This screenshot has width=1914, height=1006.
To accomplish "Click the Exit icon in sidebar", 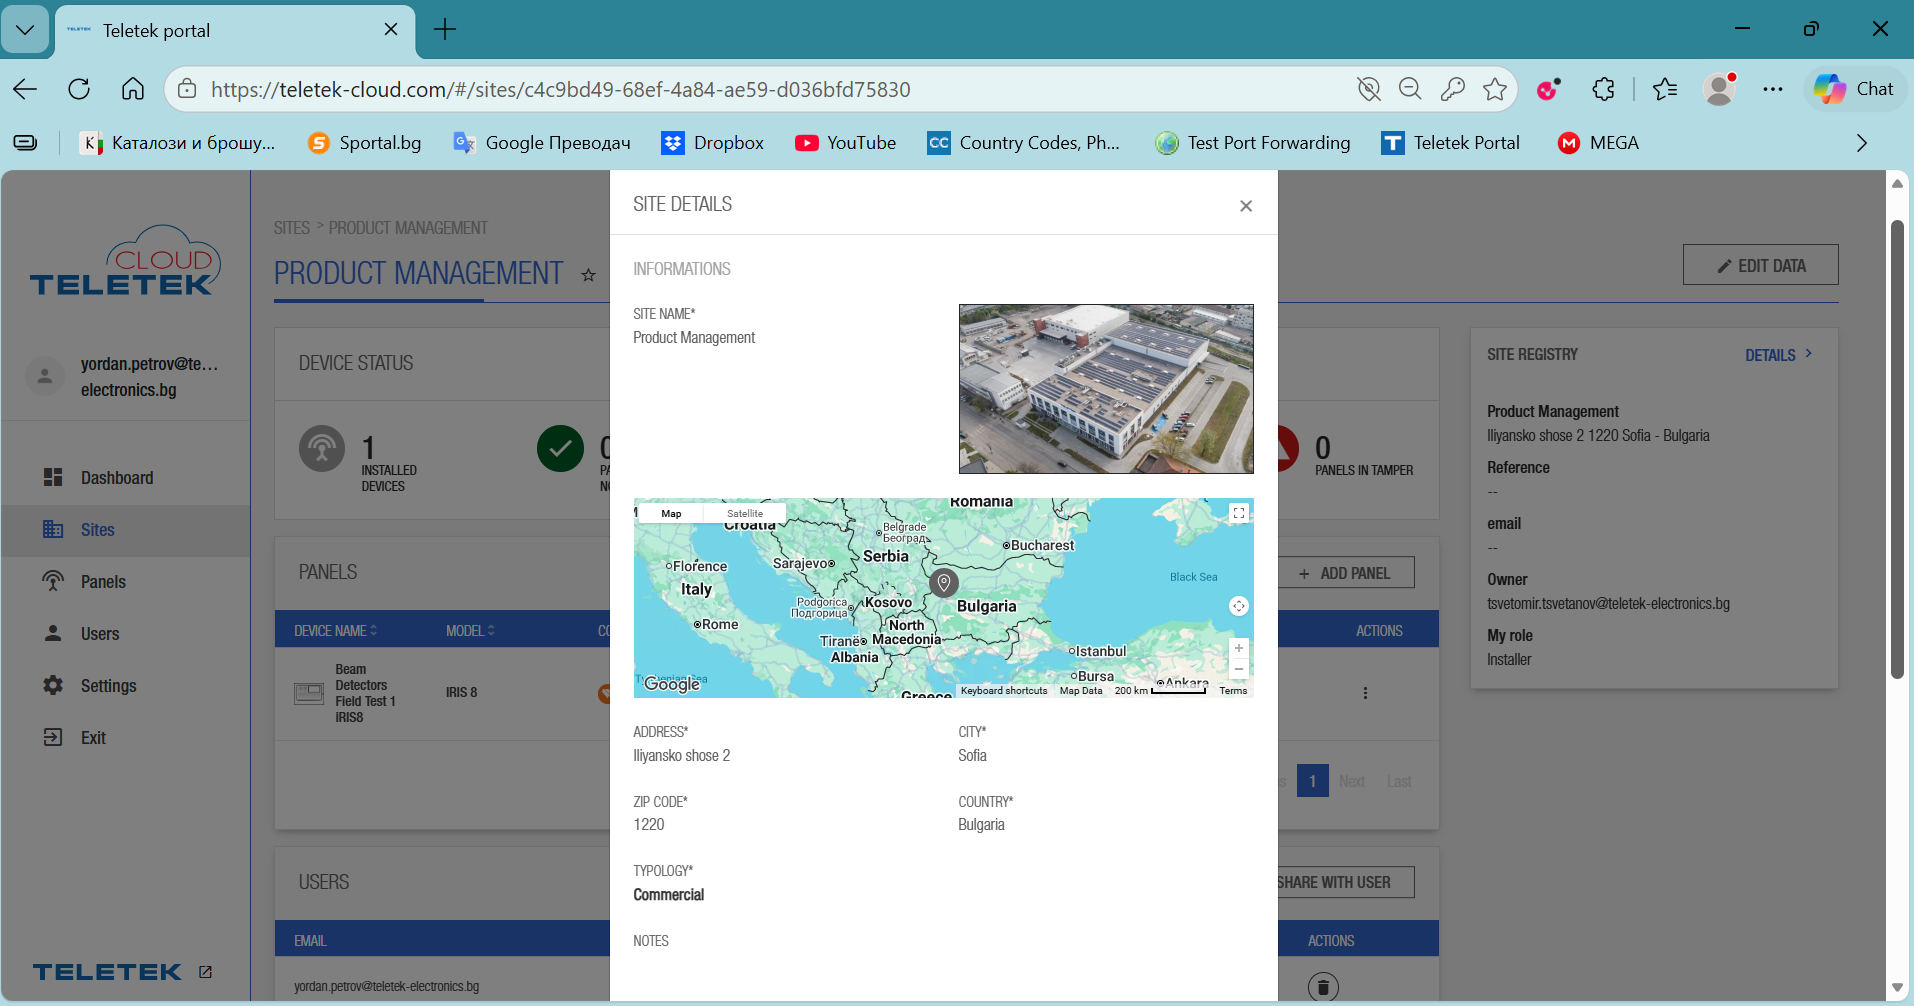I will click(53, 738).
